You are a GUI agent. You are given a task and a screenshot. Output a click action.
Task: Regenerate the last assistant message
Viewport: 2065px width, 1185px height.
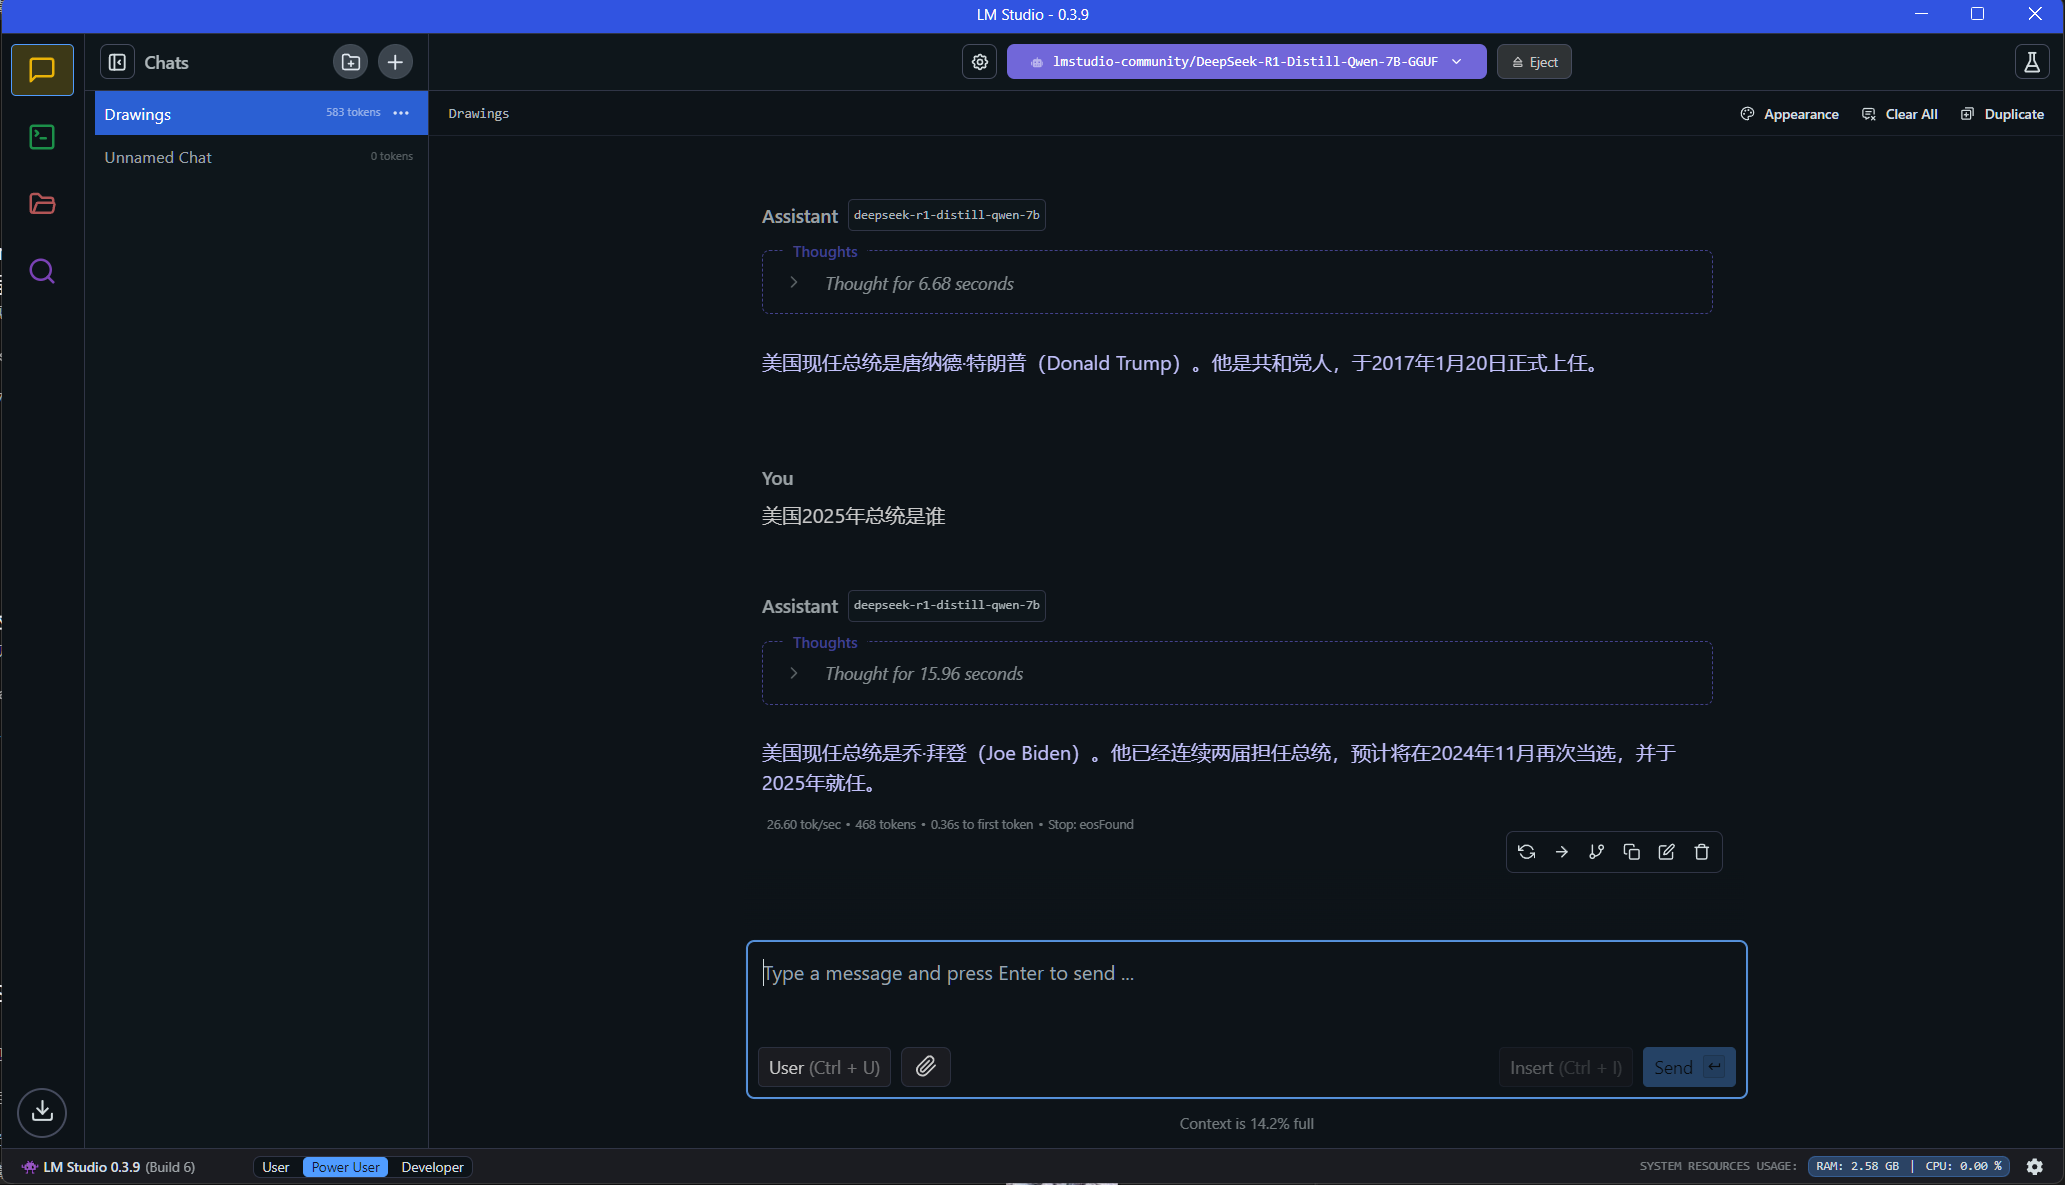tap(1526, 852)
